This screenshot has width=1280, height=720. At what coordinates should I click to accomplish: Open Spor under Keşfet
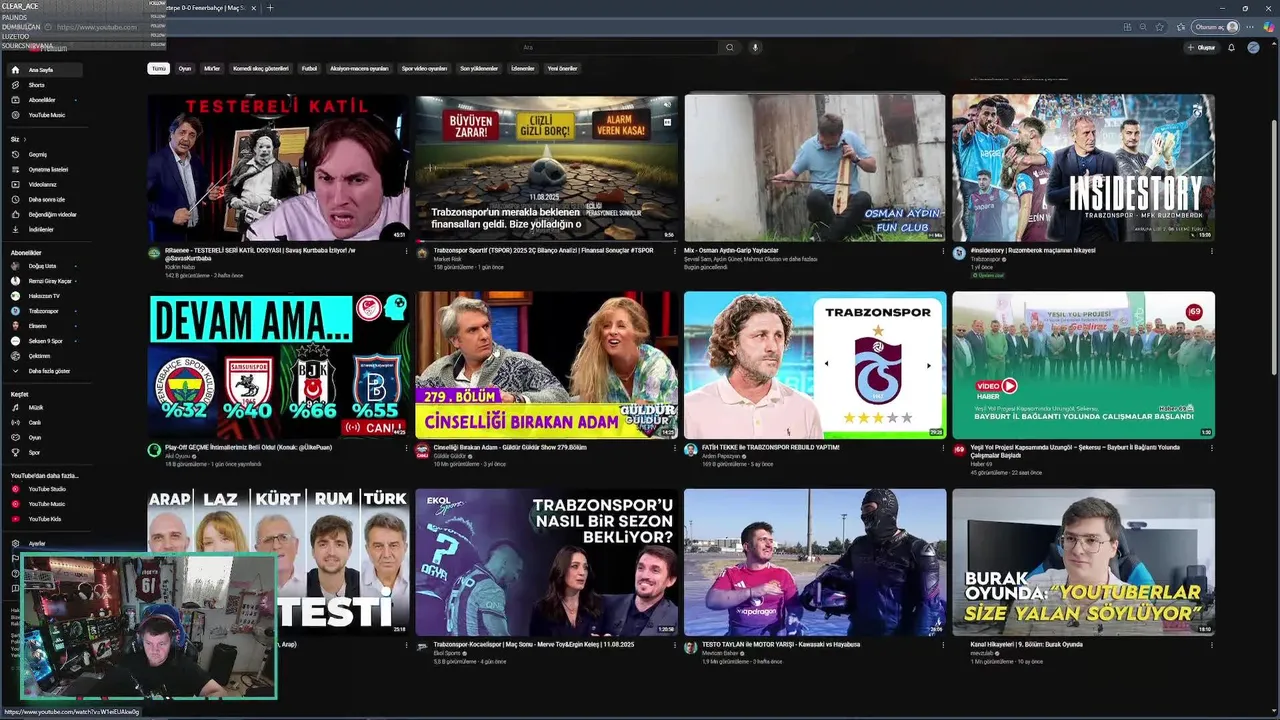tap(43, 452)
